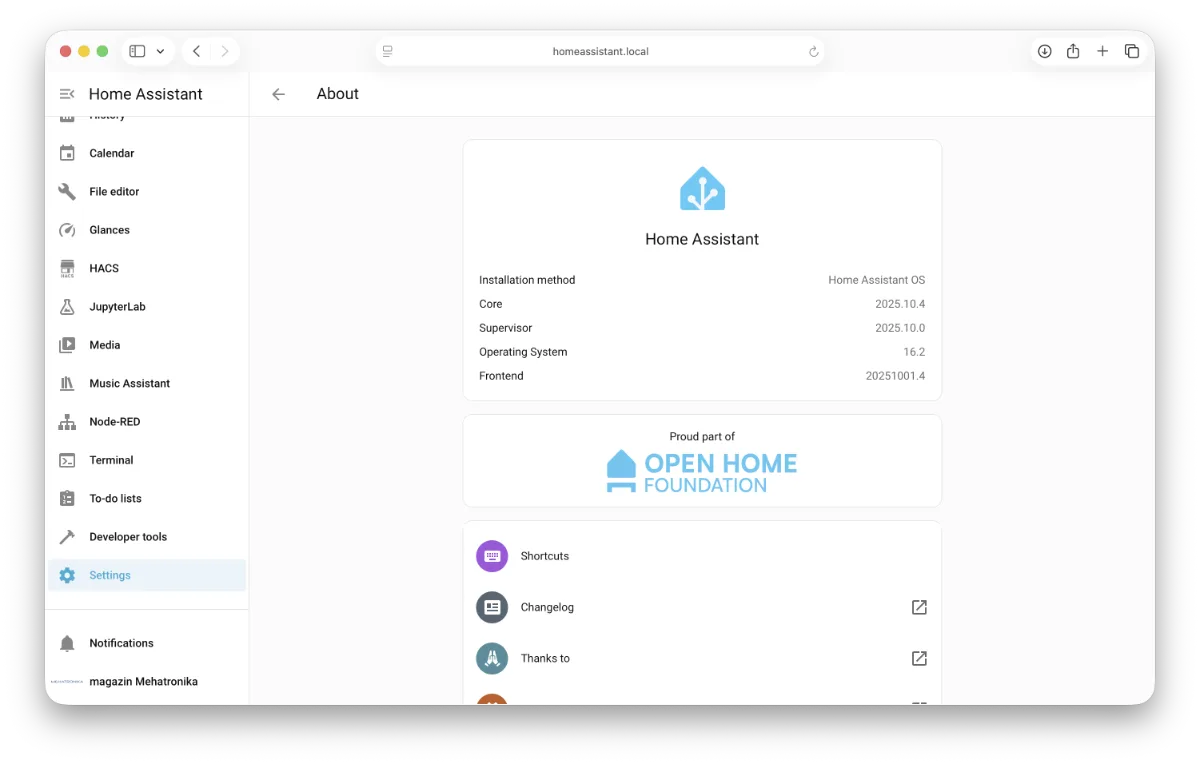Open the Thanks to external link

919,658
